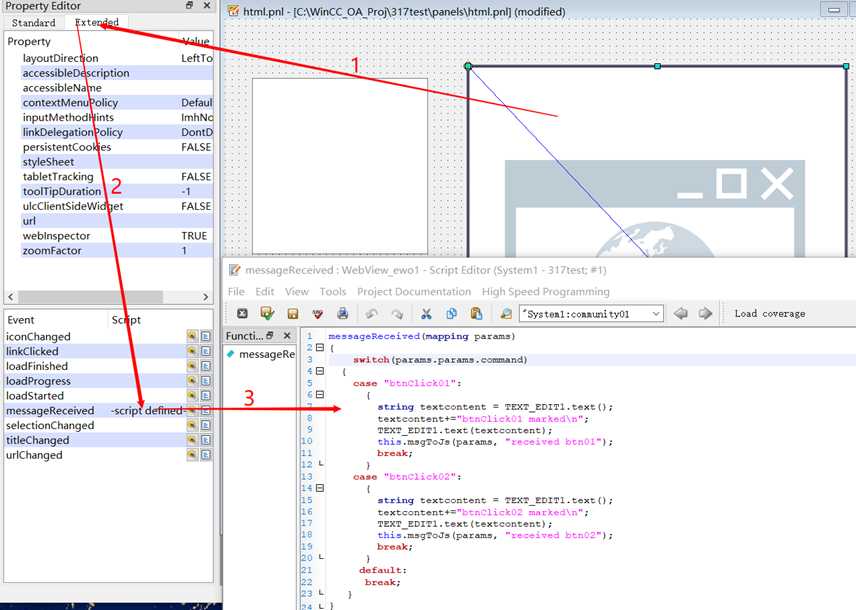This screenshot has height=610, width=856.
Task: Open the Edit menu in Script Editor
Action: tap(265, 292)
